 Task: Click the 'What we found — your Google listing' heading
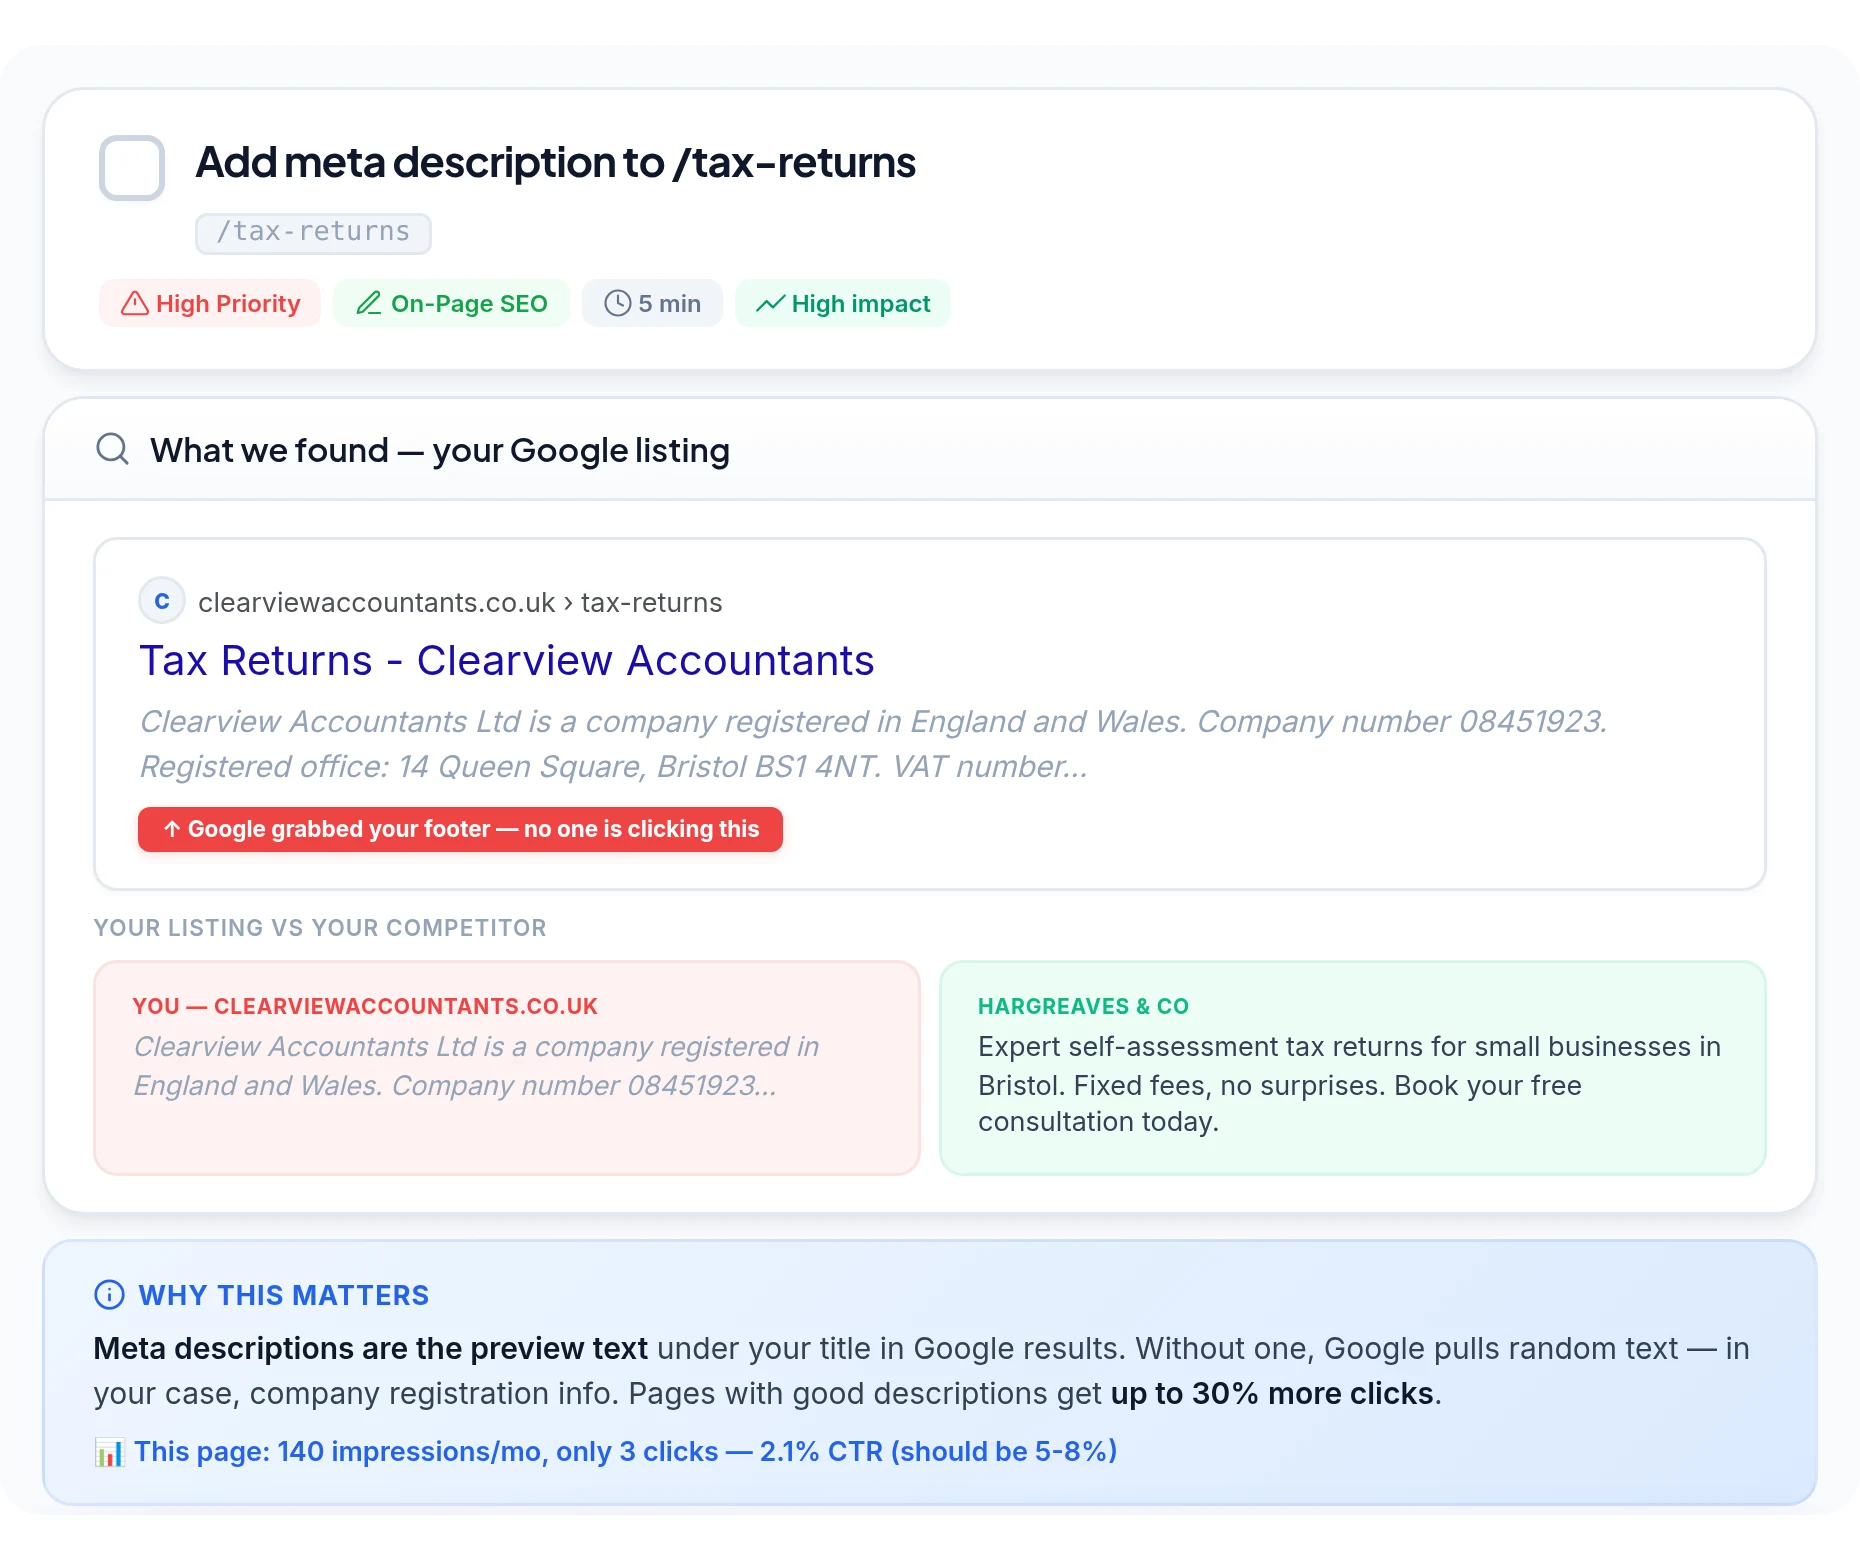[x=440, y=451]
